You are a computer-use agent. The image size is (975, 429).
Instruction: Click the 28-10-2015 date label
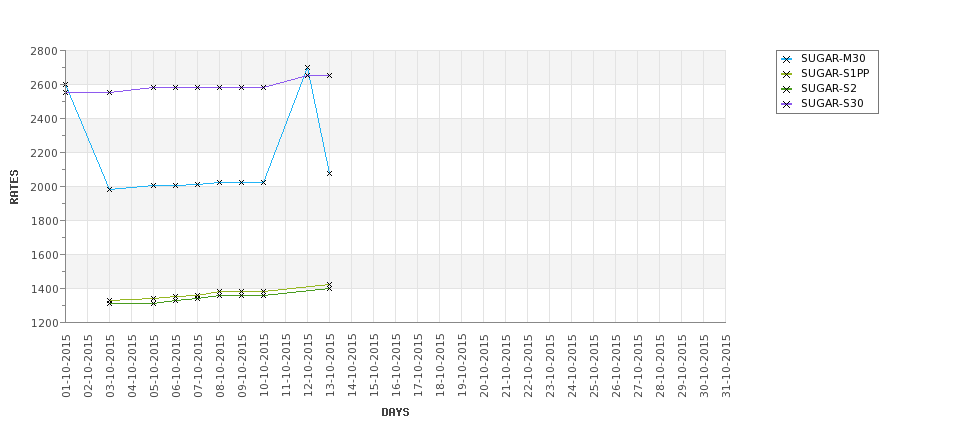(x=660, y=366)
